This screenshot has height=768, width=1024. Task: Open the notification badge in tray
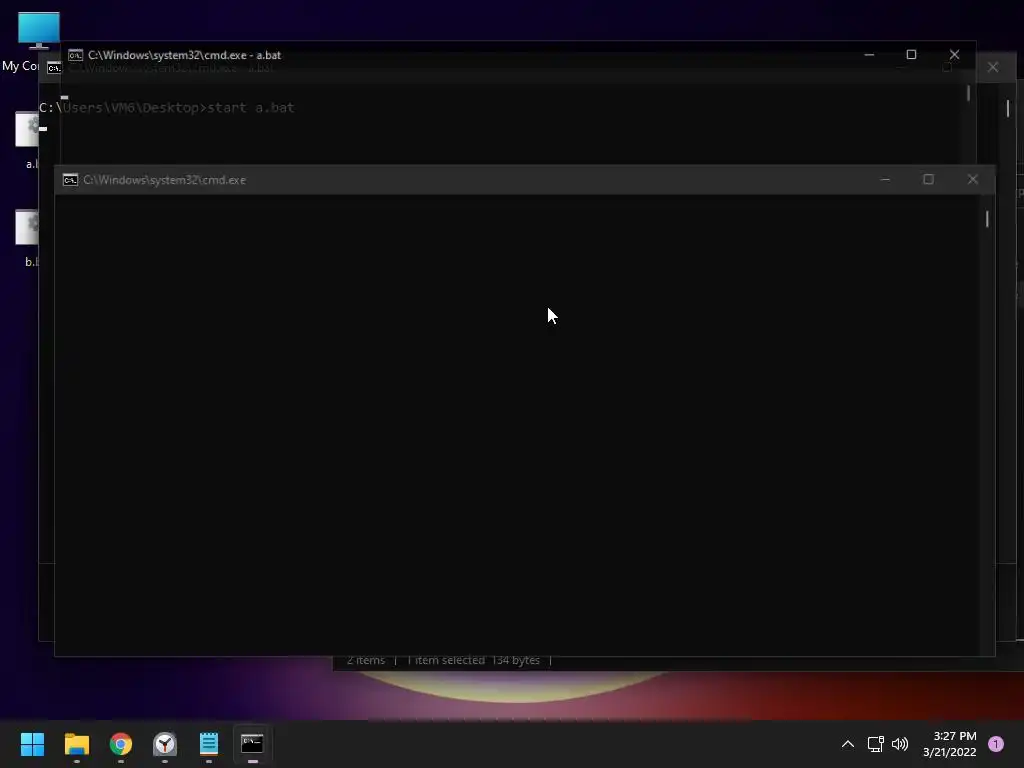pyautogui.click(x=996, y=744)
